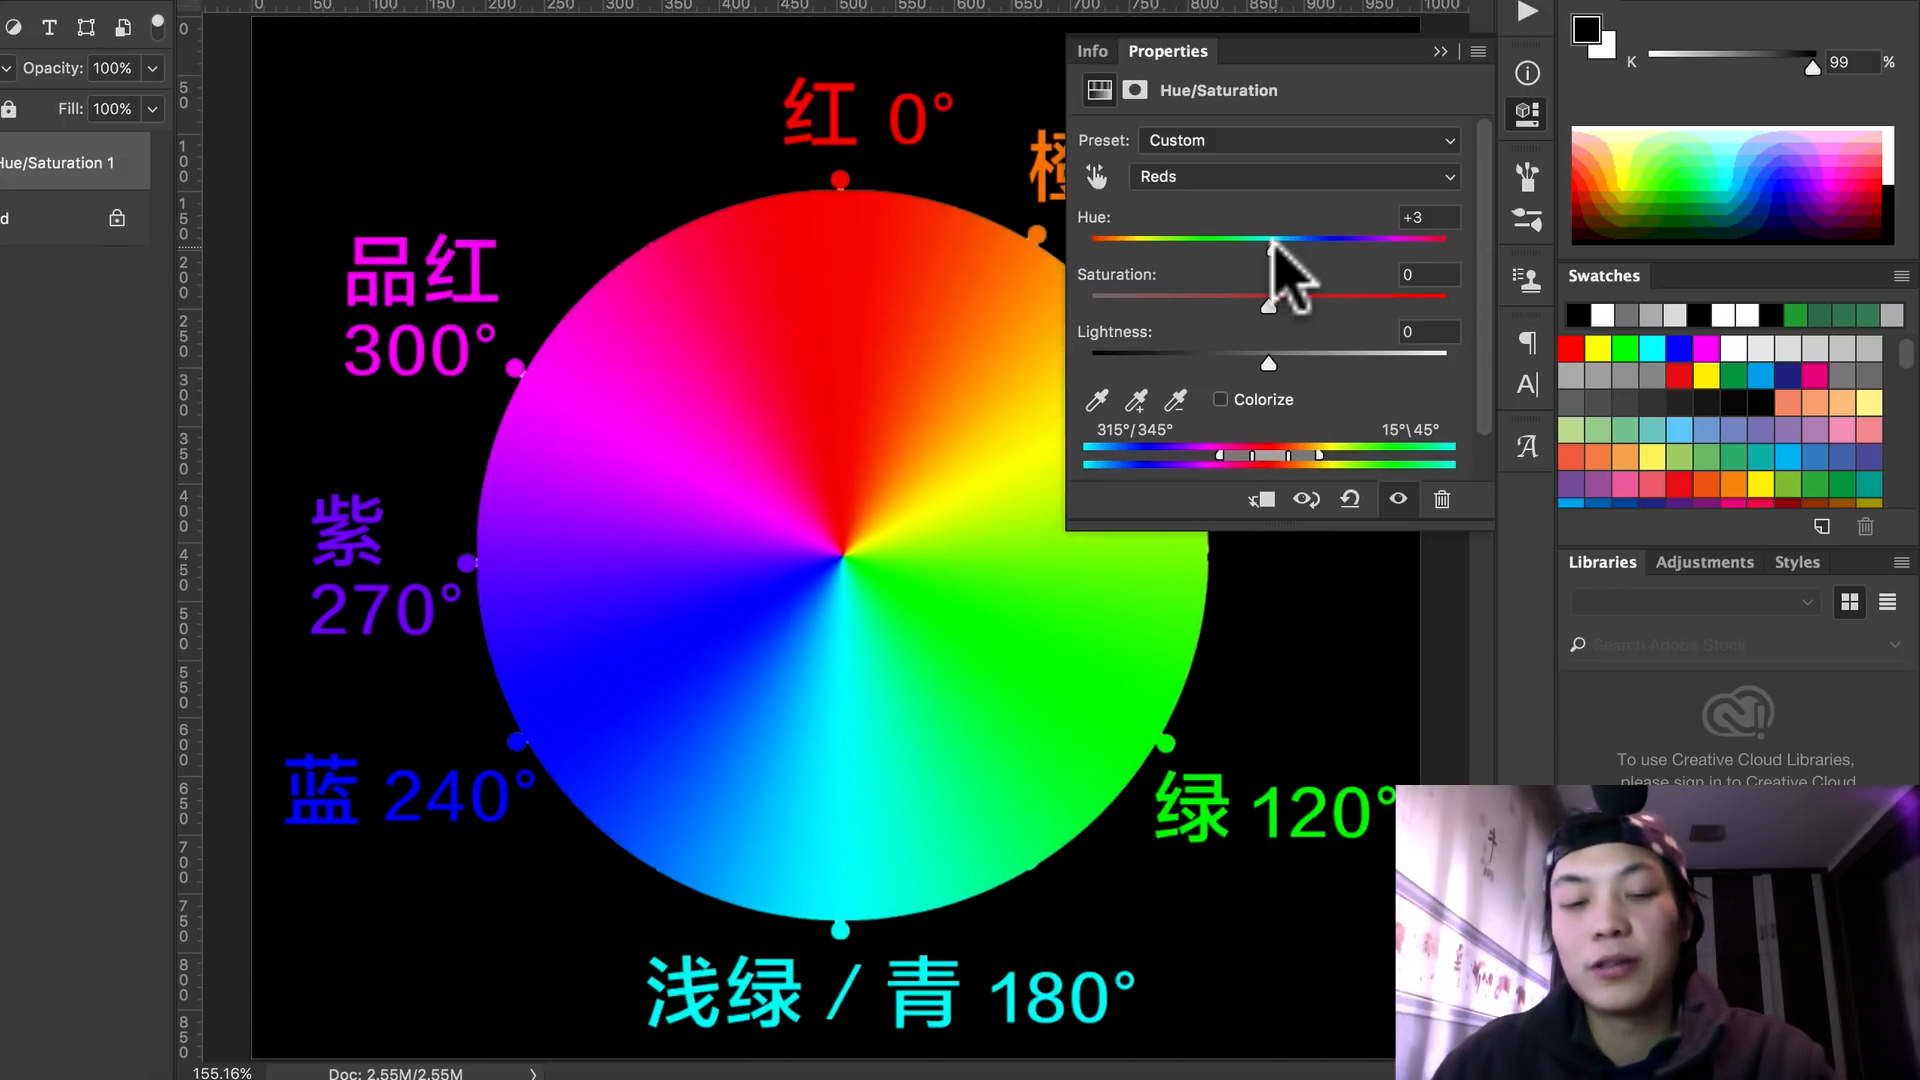Open the Brush Settings panel
Screen dimensions: 1920x1080
[1527, 220]
